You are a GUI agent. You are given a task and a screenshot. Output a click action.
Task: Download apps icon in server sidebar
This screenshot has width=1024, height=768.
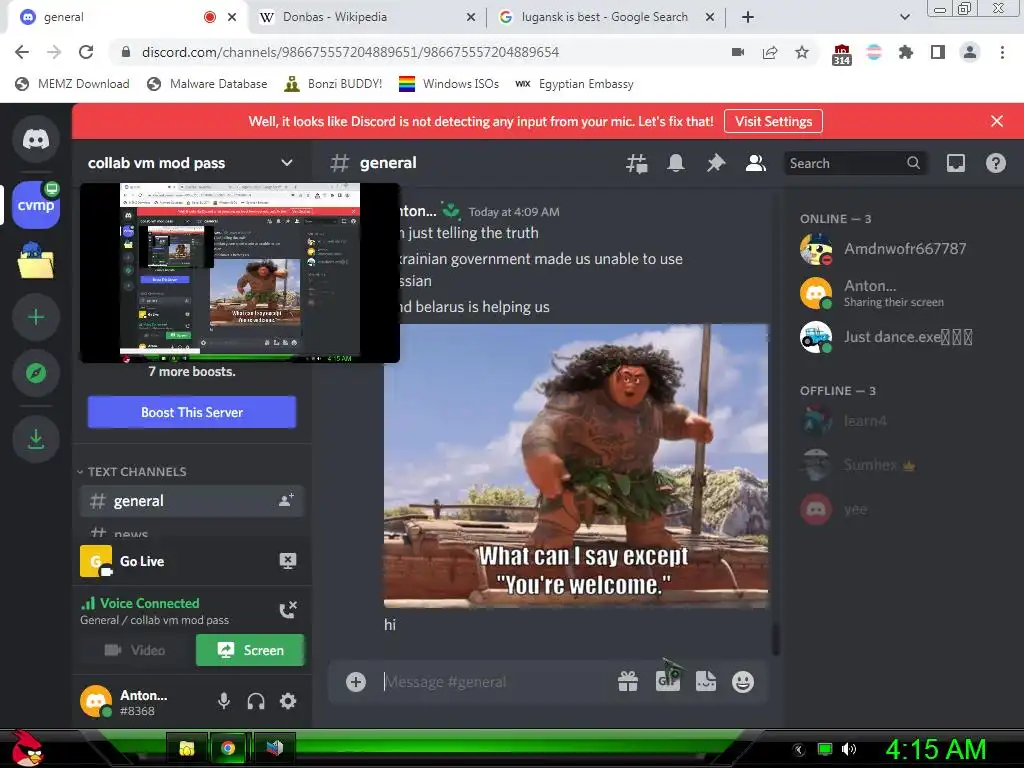36,439
